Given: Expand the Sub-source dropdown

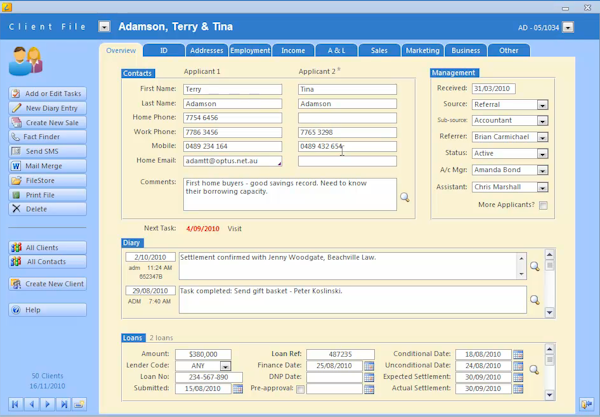Looking at the screenshot, I should [x=542, y=121].
